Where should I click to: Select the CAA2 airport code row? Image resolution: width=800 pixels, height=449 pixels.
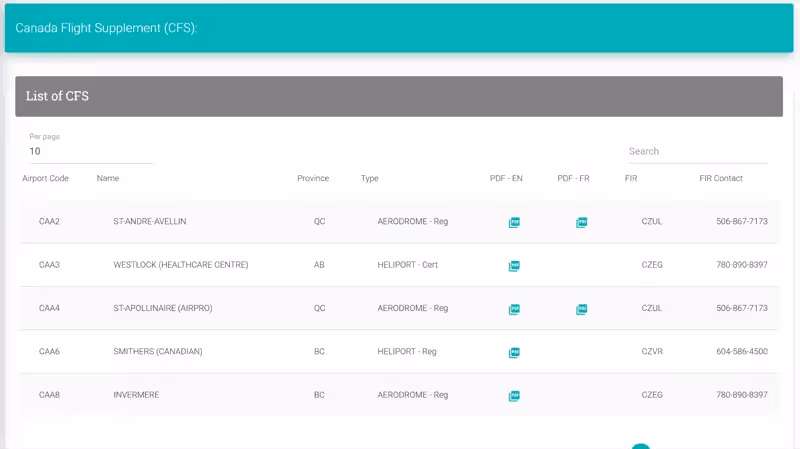(49, 222)
